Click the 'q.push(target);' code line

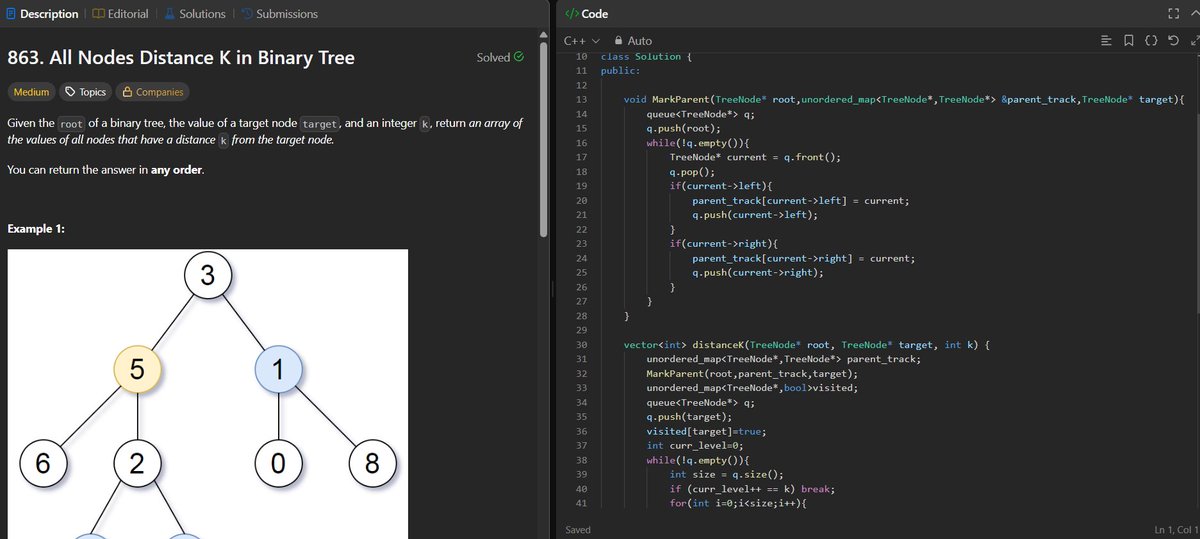tap(689, 416)
